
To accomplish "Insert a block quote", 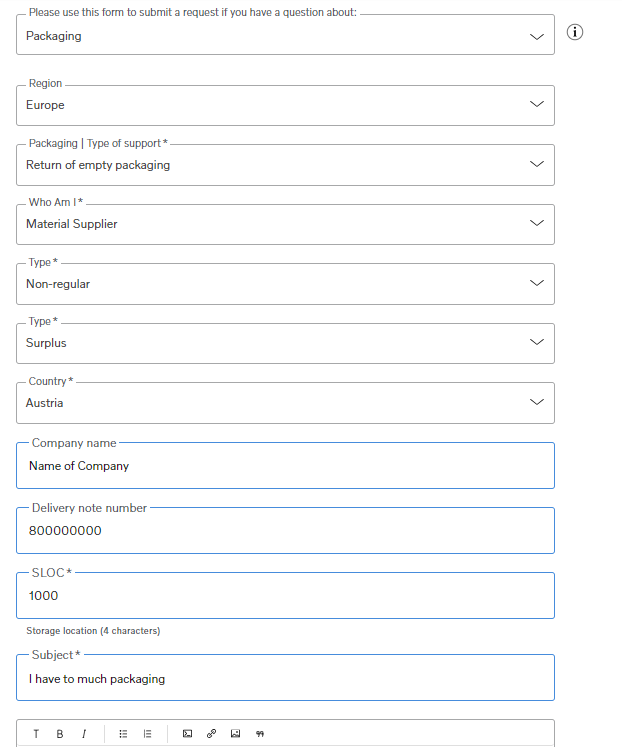I will click(x=260, y=734).
